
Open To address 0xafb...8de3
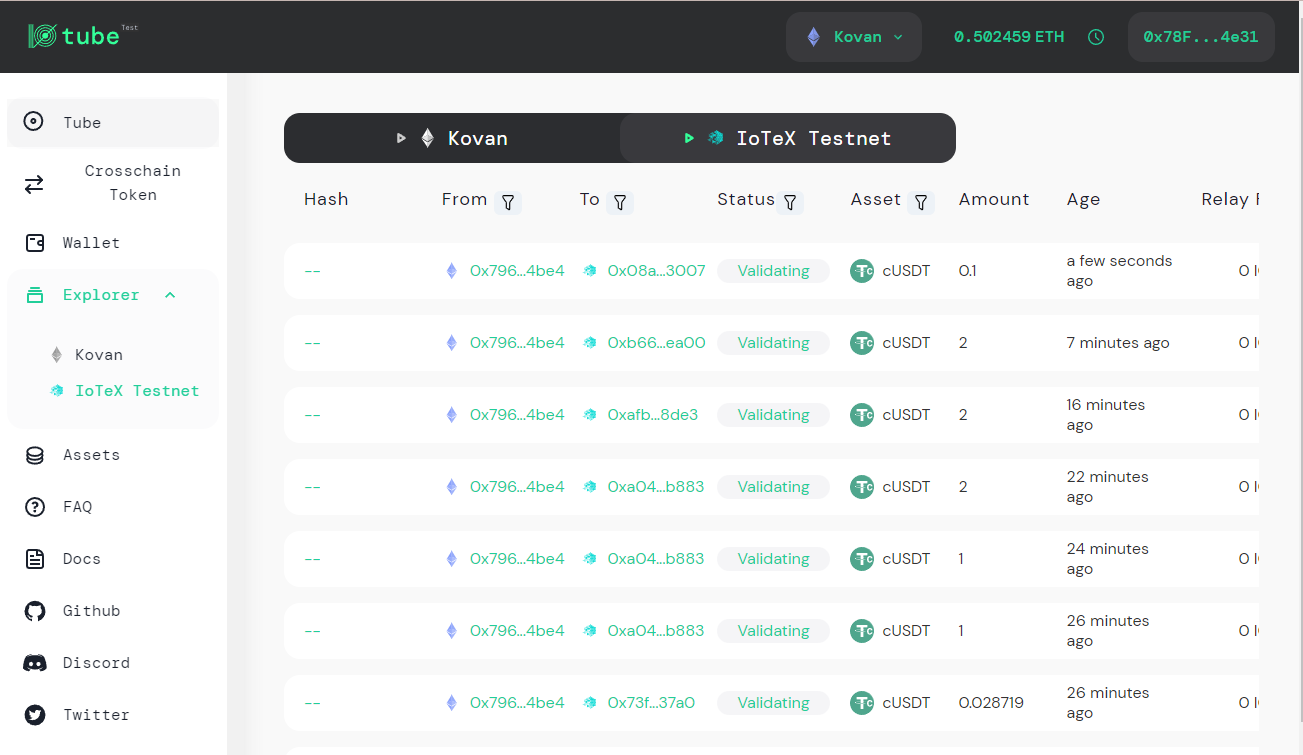tap(653, 415)
